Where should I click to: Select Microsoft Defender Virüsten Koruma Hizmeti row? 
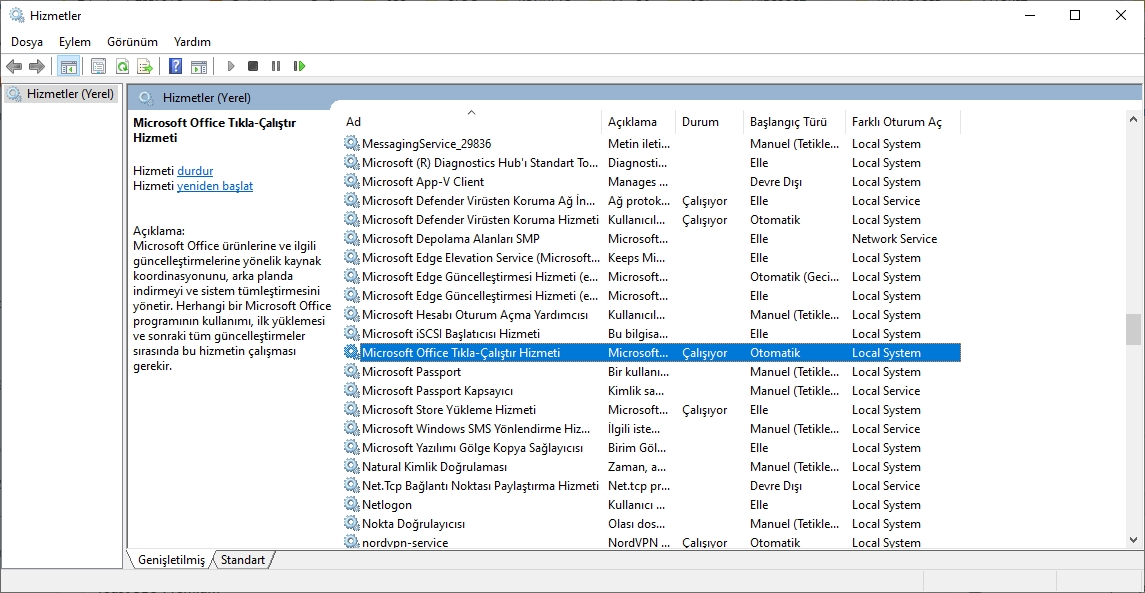point(651,220)
